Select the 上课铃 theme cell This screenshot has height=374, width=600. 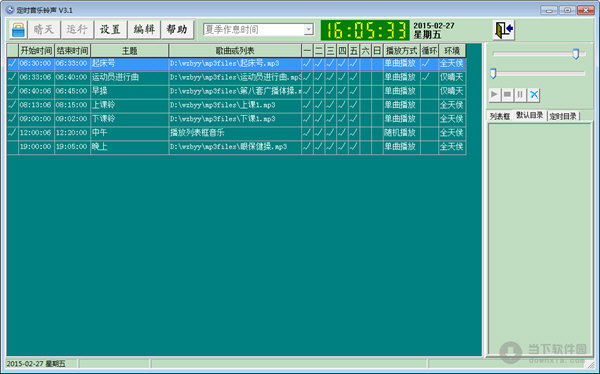(129, 105)
